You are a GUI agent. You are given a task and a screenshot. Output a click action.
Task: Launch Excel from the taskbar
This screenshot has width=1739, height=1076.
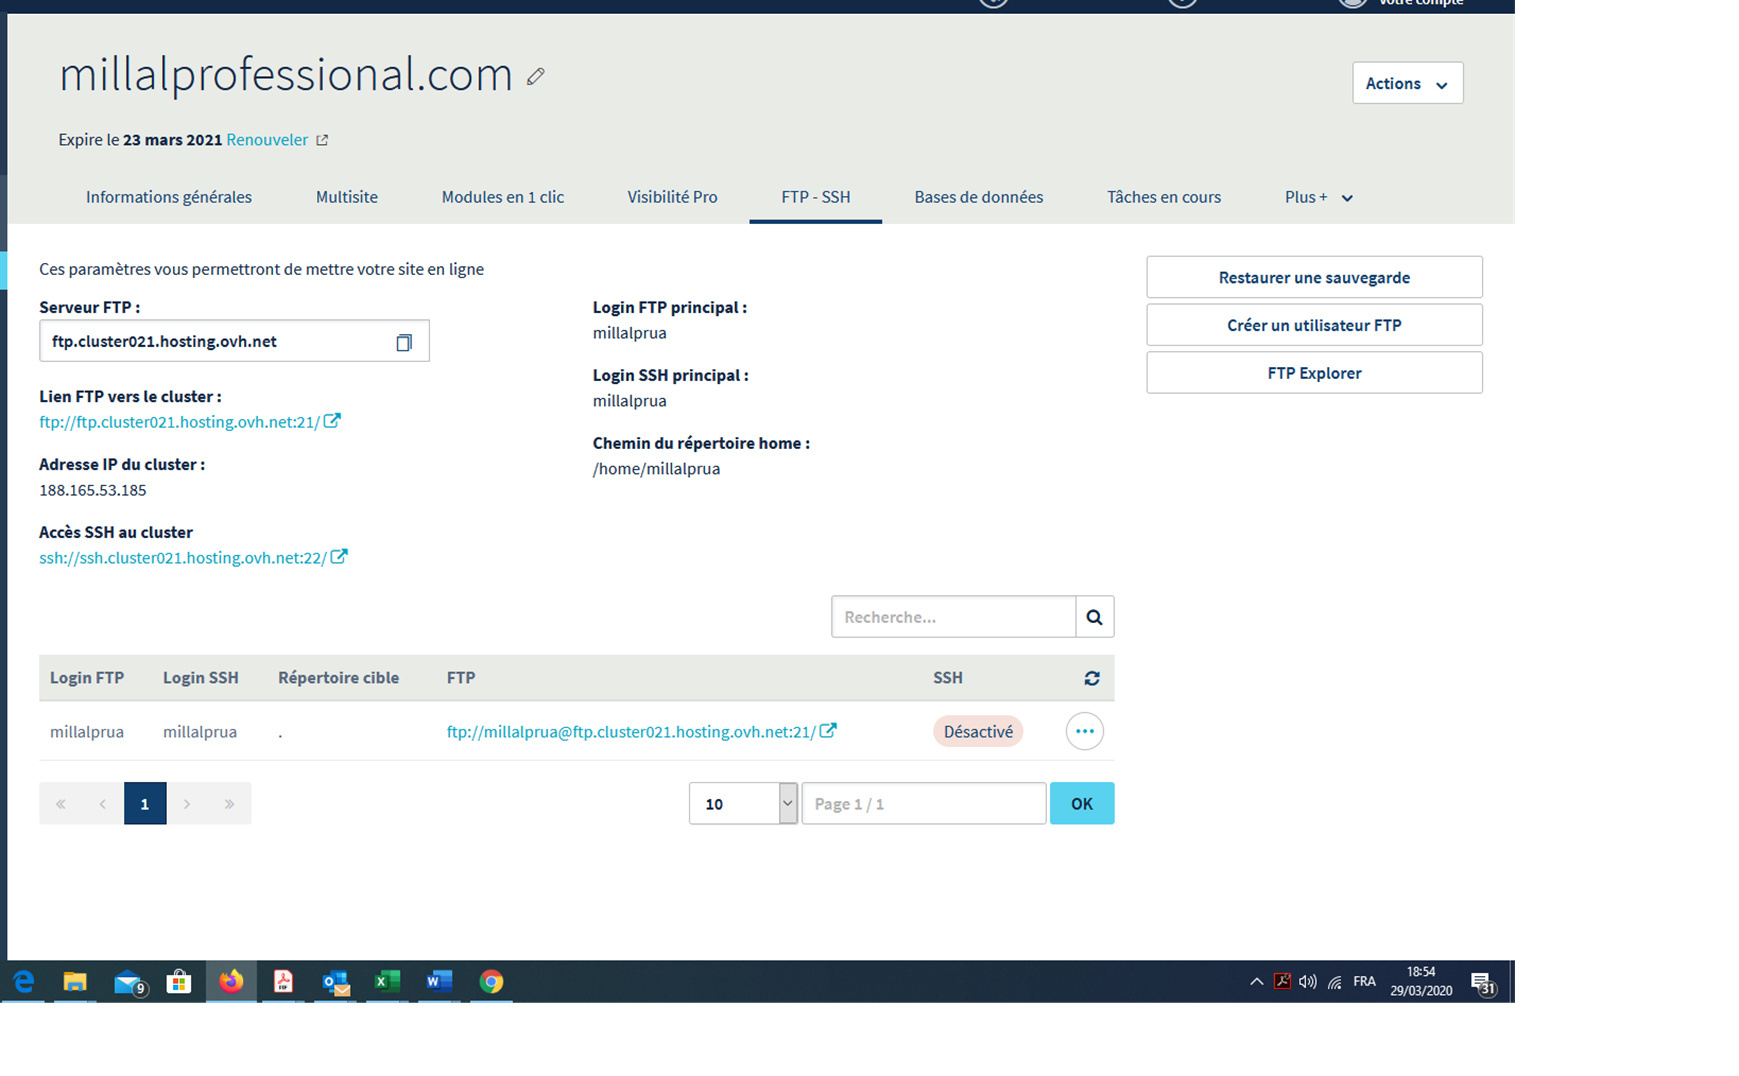pos(386,982)
